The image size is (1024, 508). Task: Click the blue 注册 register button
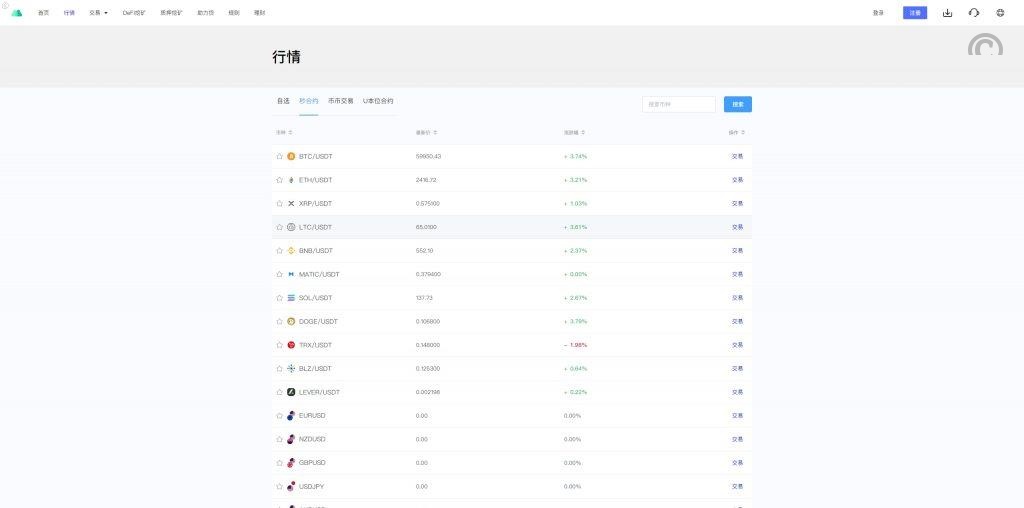915,12
